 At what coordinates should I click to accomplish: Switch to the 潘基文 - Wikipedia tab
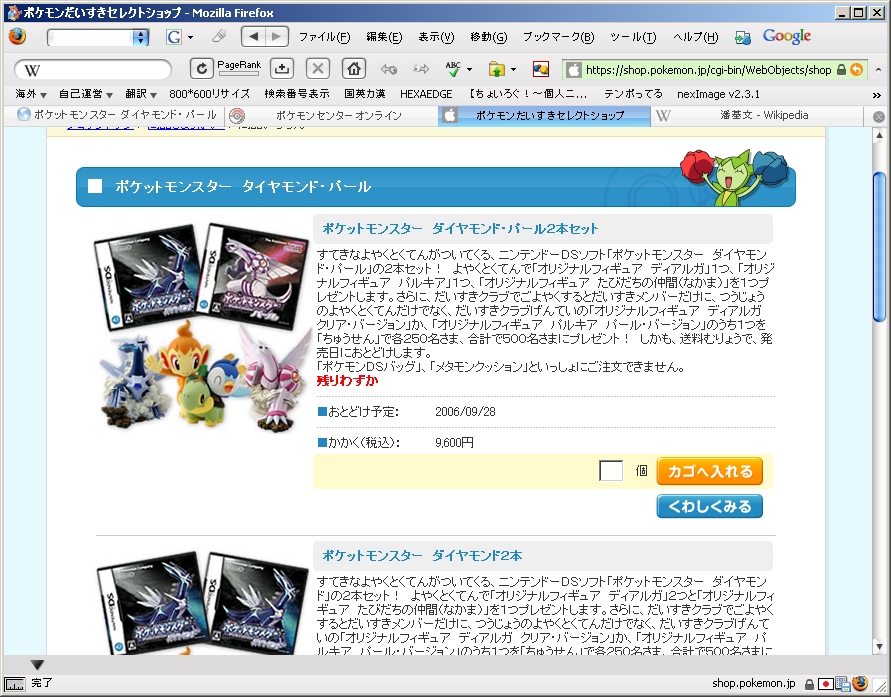[759, 115]
